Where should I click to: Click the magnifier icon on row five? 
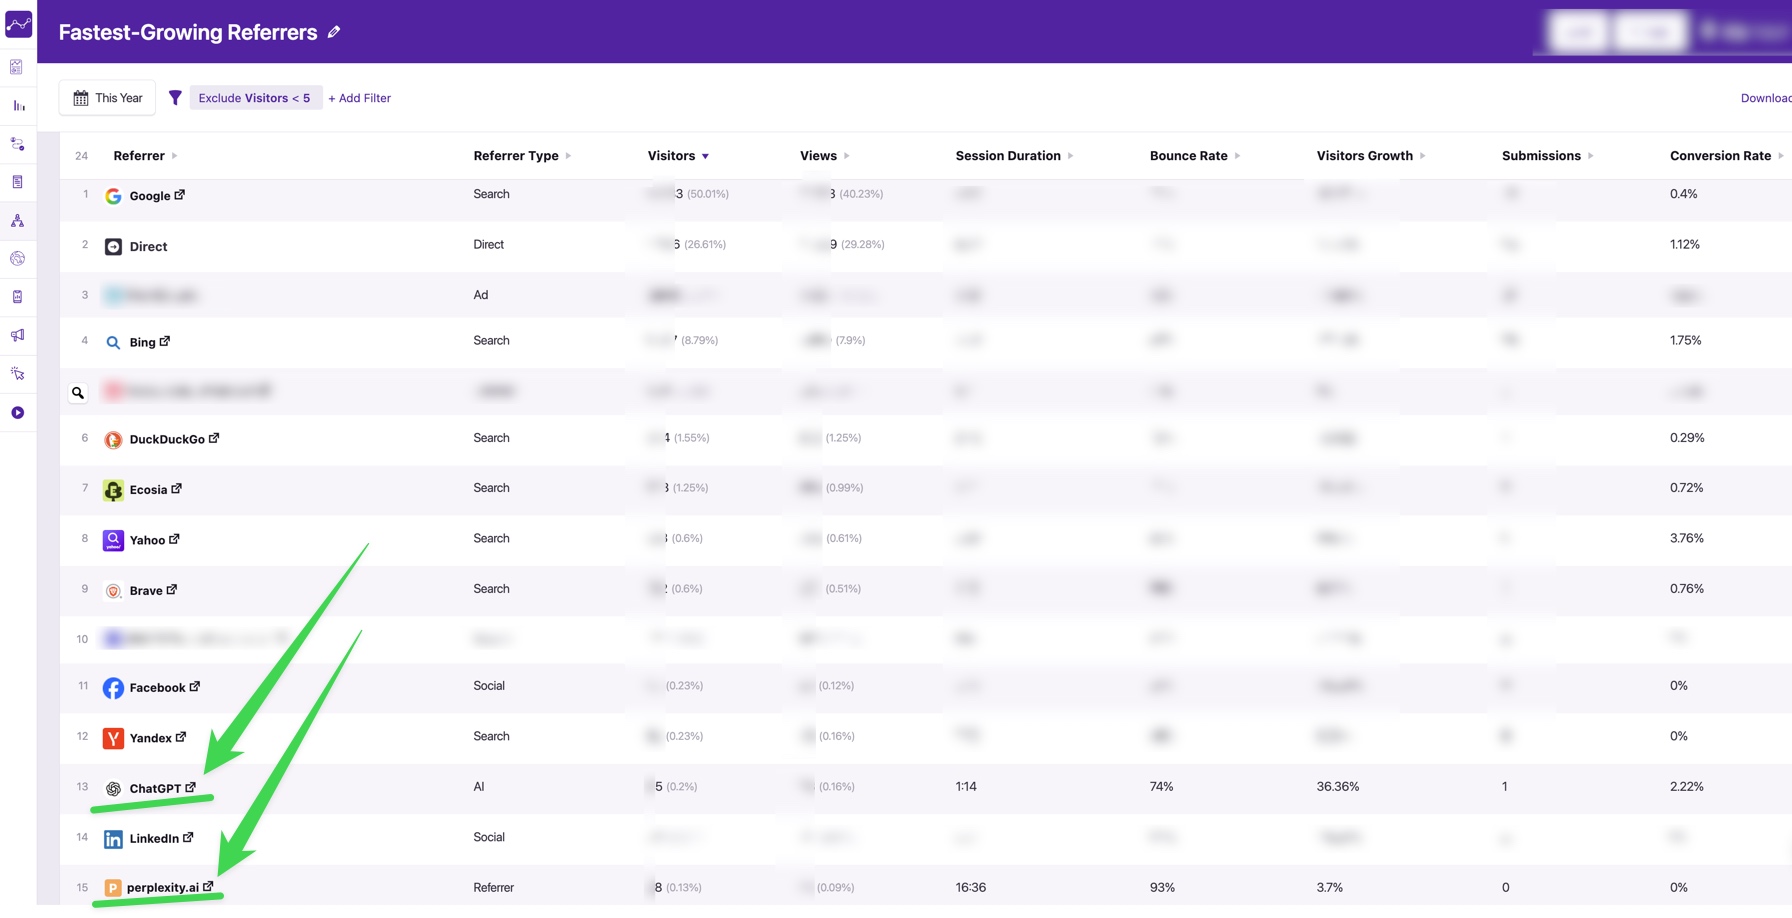[x=78, y=393]
